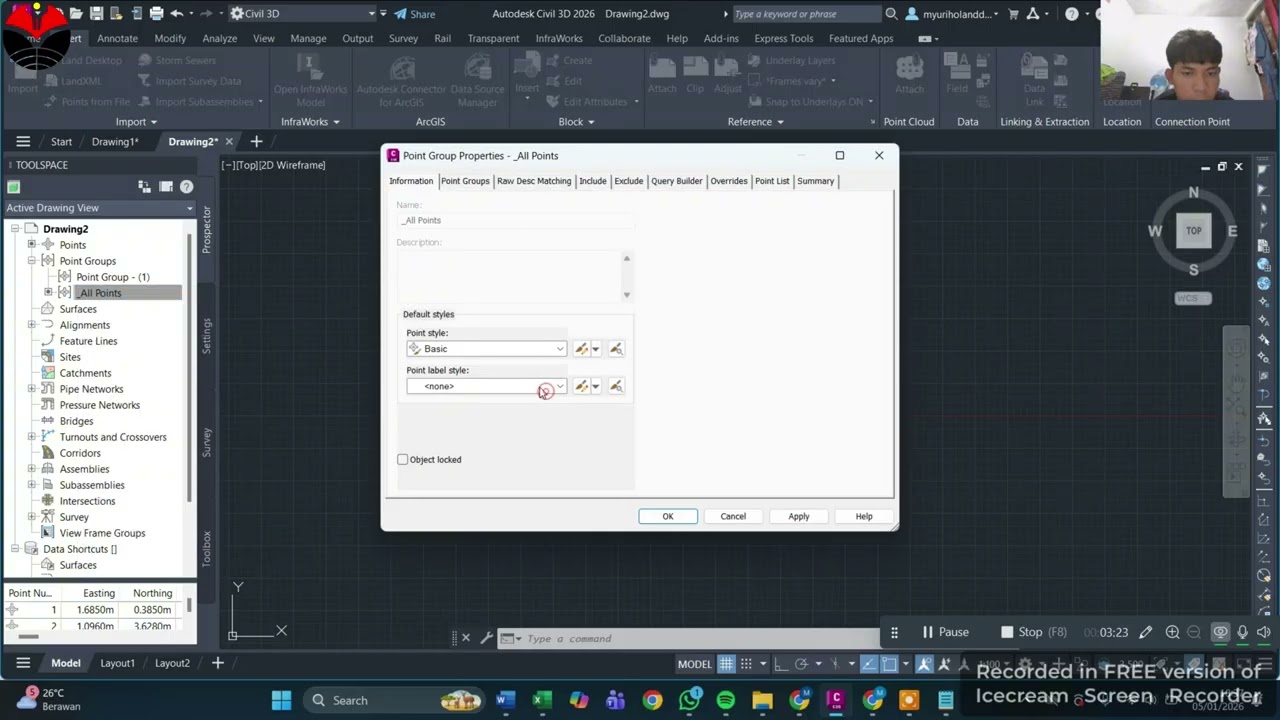Select Corridors in the Prospector tree

pos(80,453)
